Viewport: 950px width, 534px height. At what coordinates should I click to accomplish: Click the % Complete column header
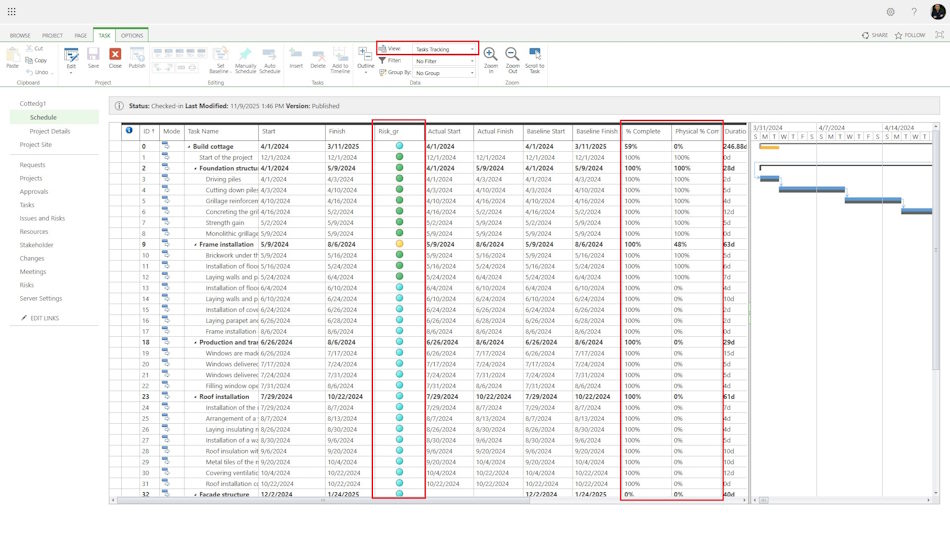coord(646,132)
